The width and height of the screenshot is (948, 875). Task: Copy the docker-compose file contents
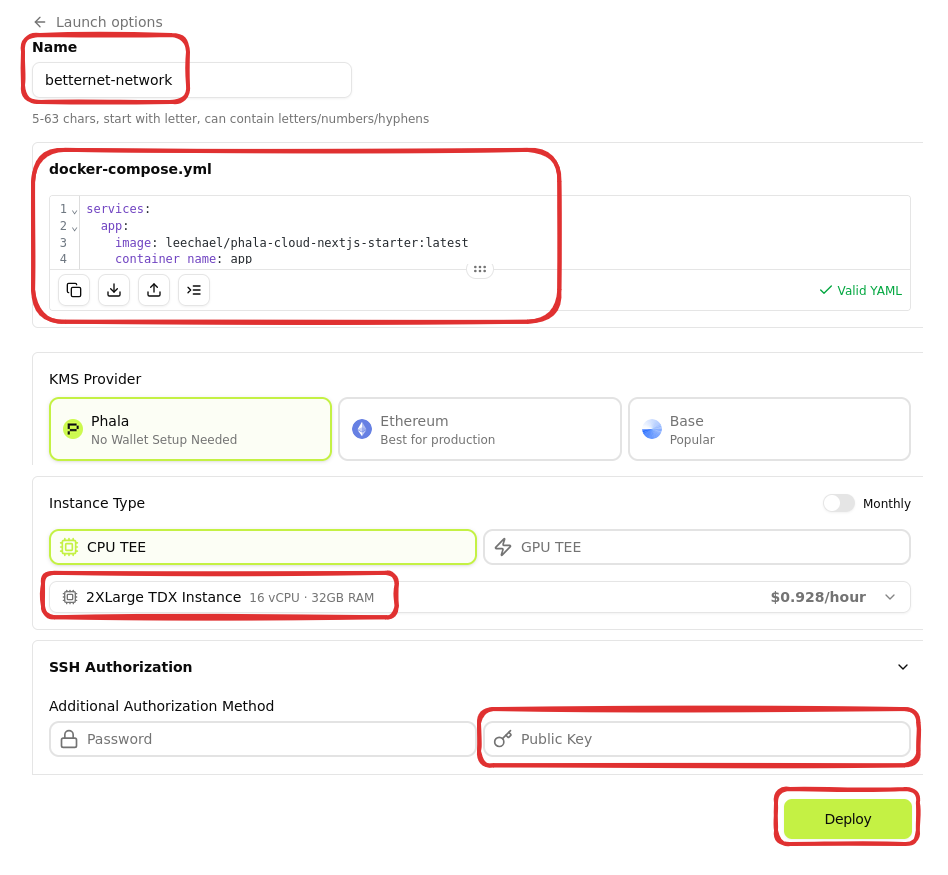(74, 290)
